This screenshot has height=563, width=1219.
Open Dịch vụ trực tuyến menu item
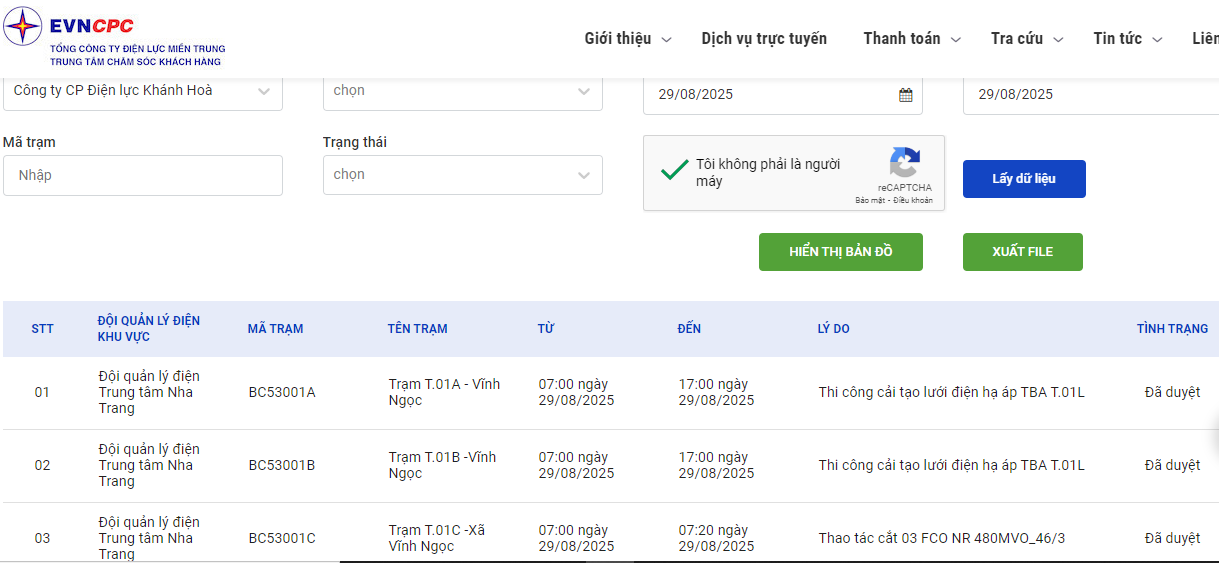pos(764,39)
